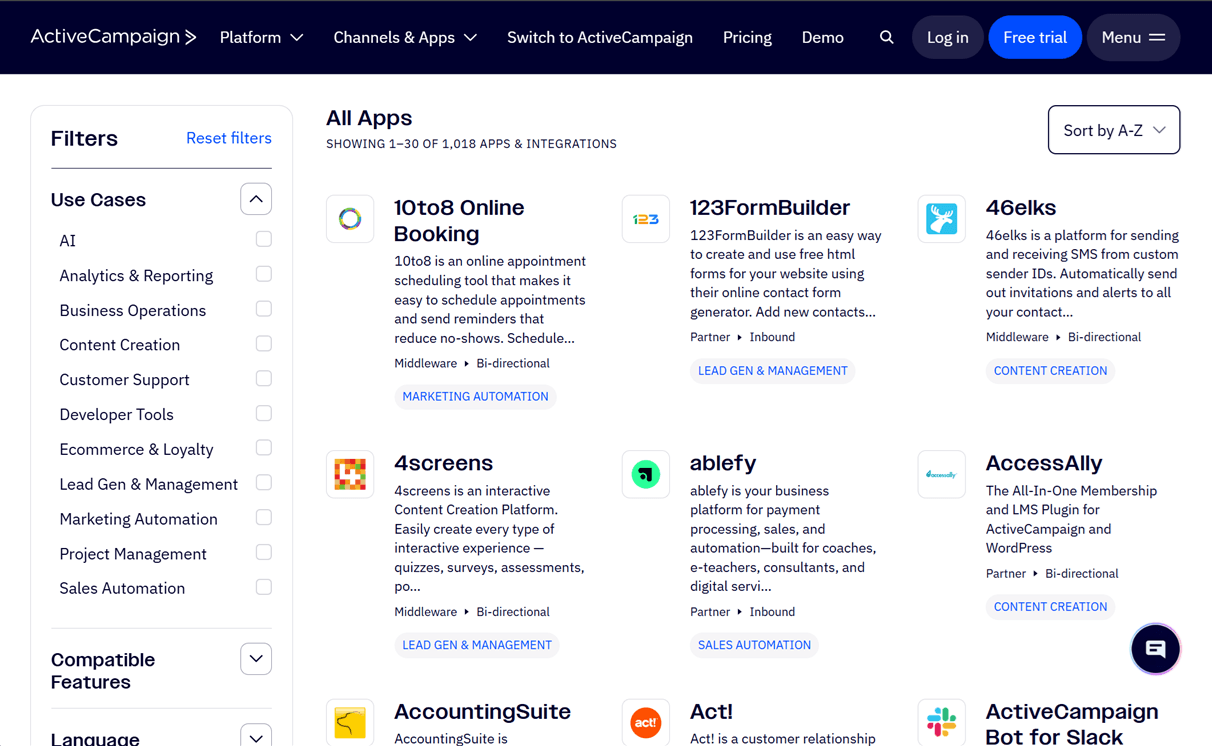Go to Switch to ActiveCampaign page

(x=600, y=37)
